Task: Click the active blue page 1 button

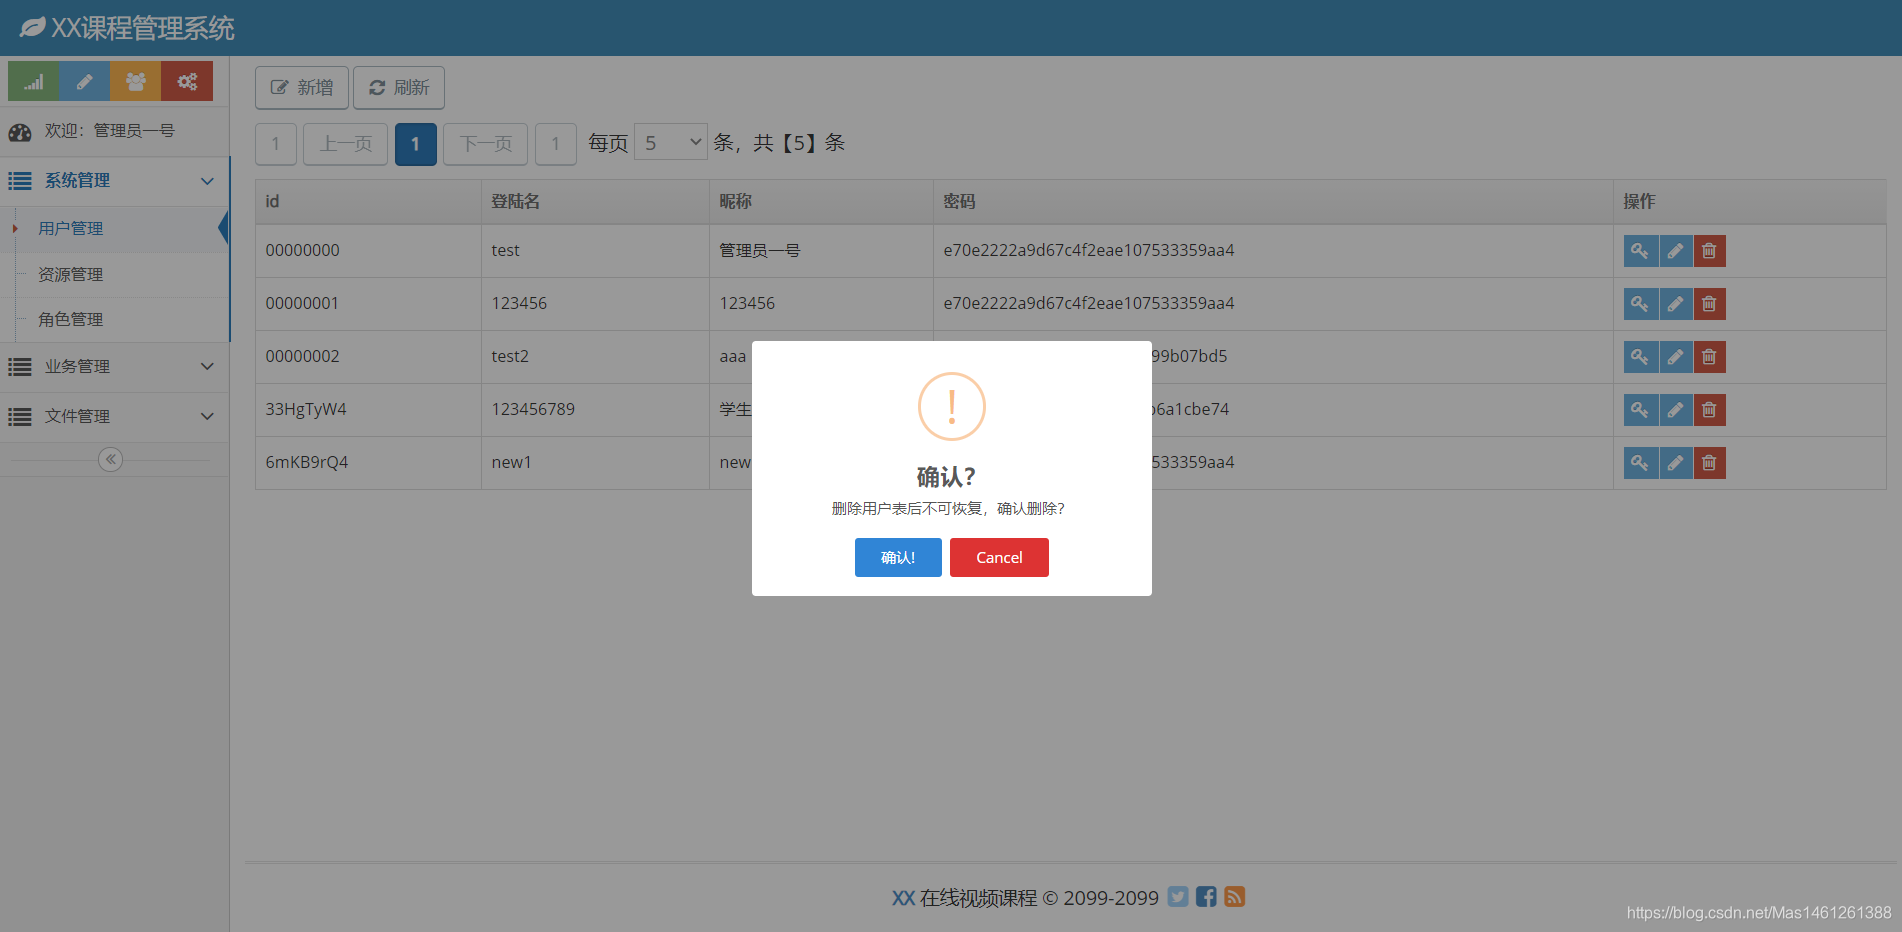Action: [x=416, y=144]
